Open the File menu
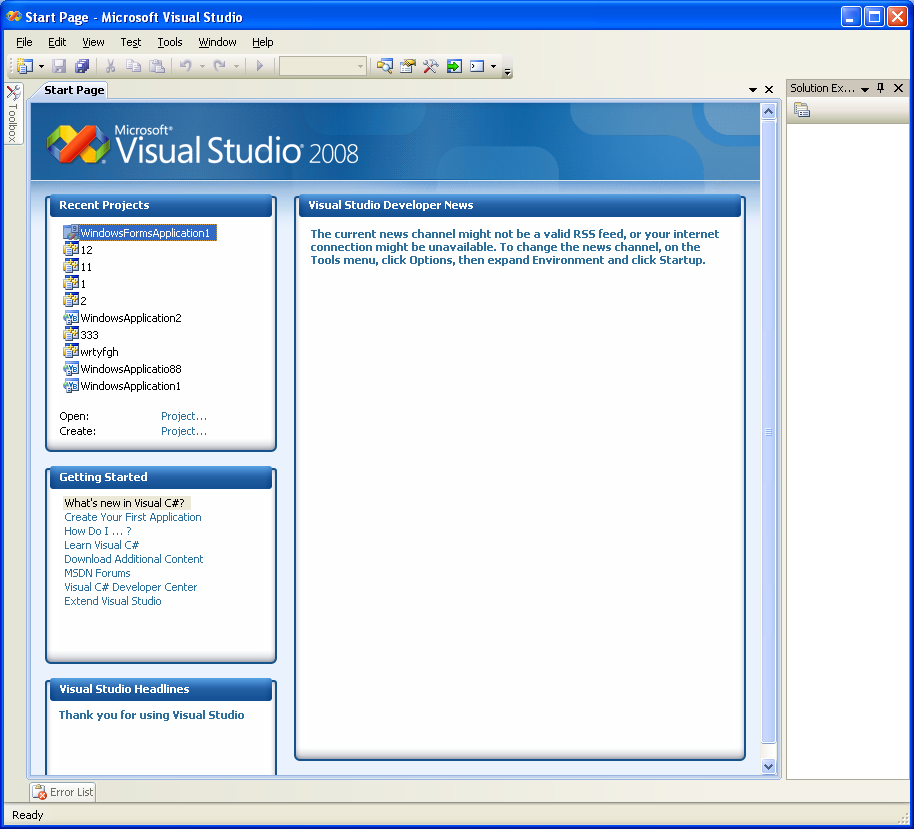 [x=24, y=42]
